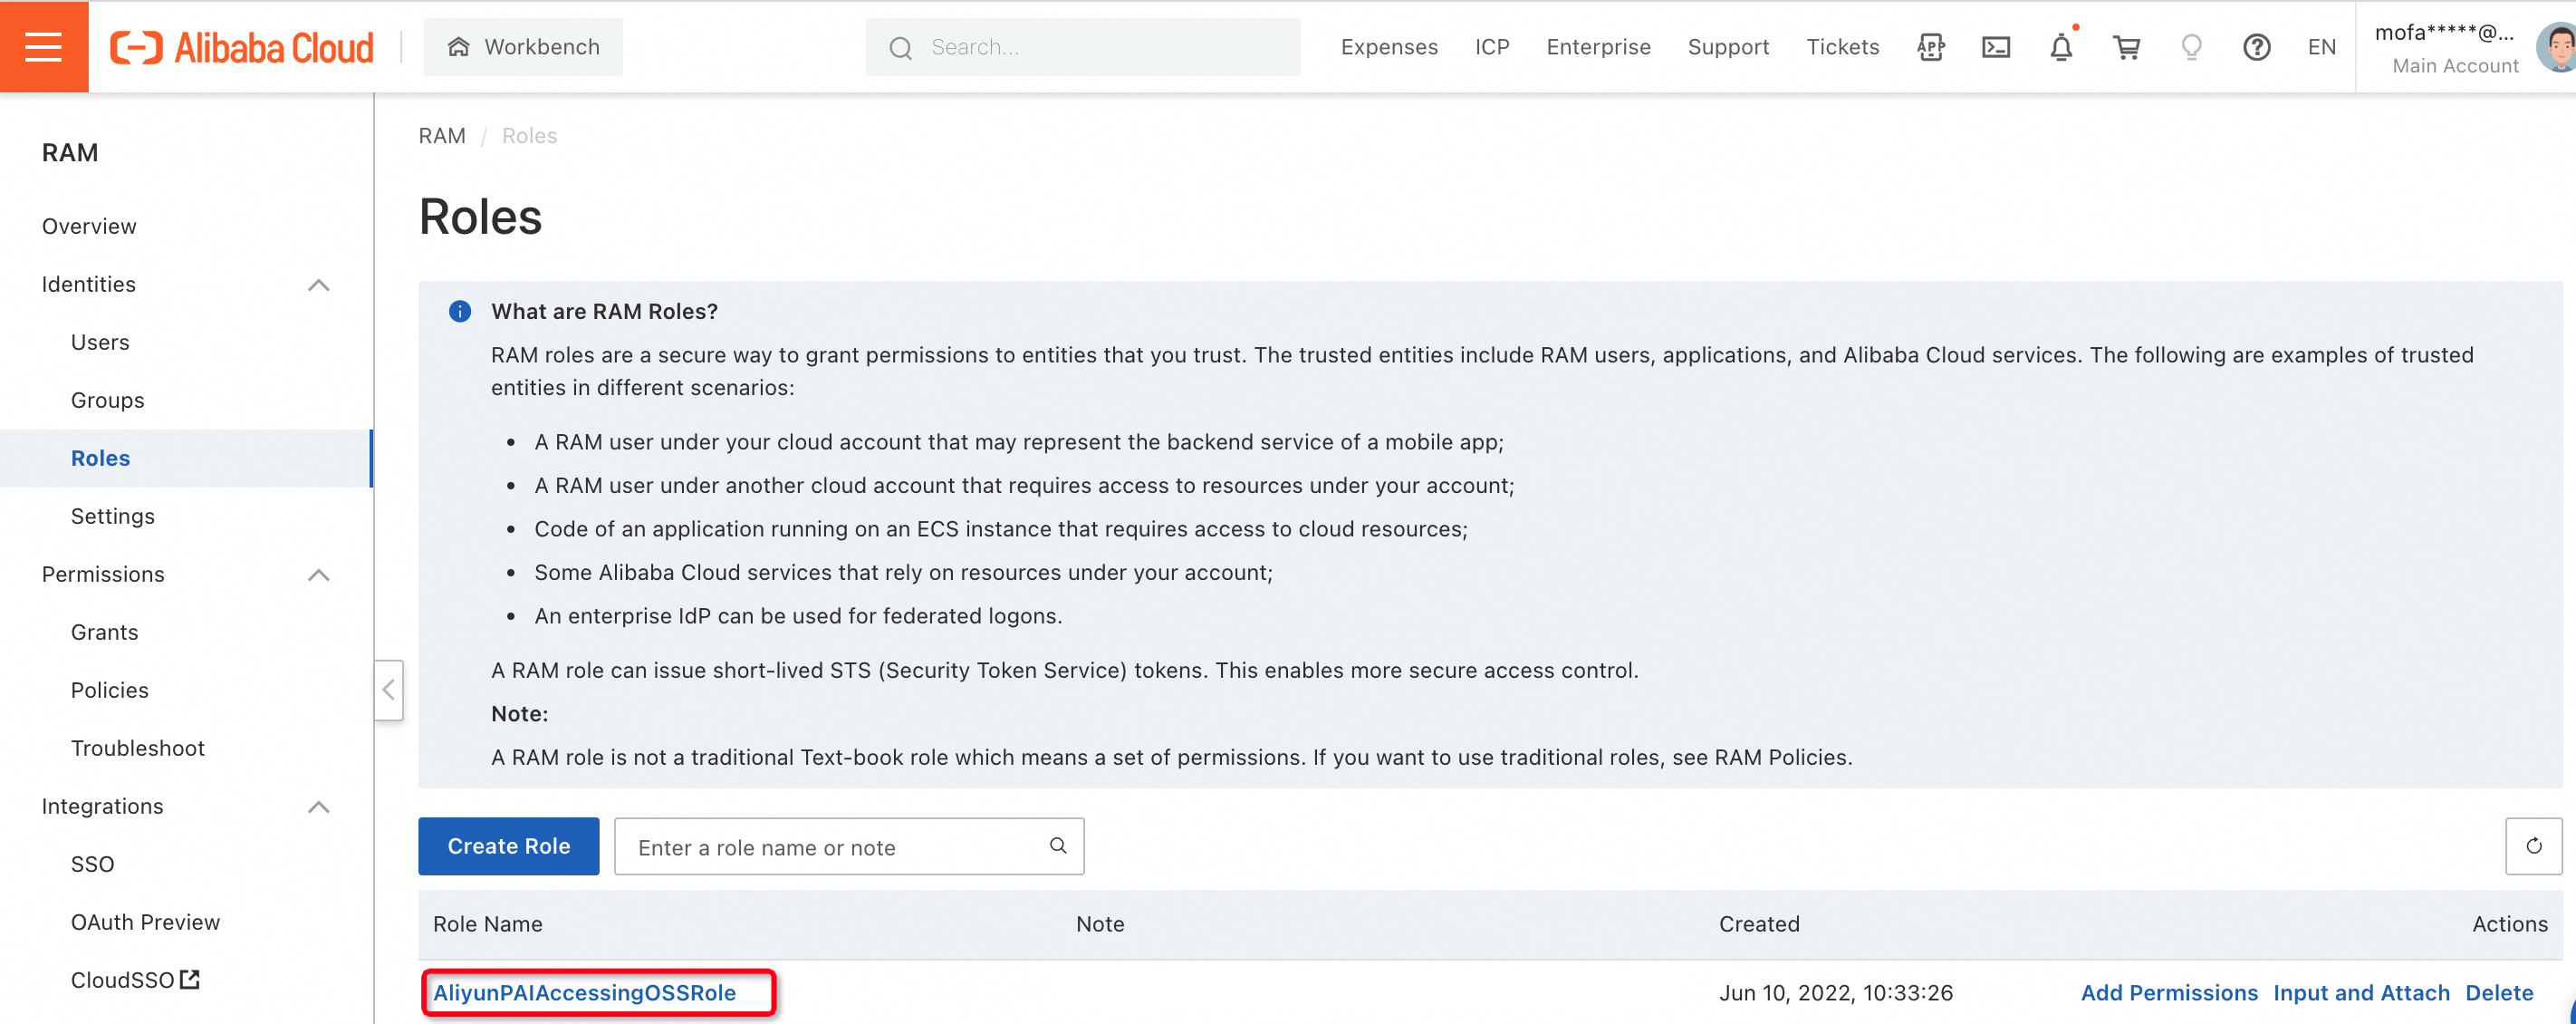
Task: Go to RAM Overview
Action: click(x=89, y=226)
